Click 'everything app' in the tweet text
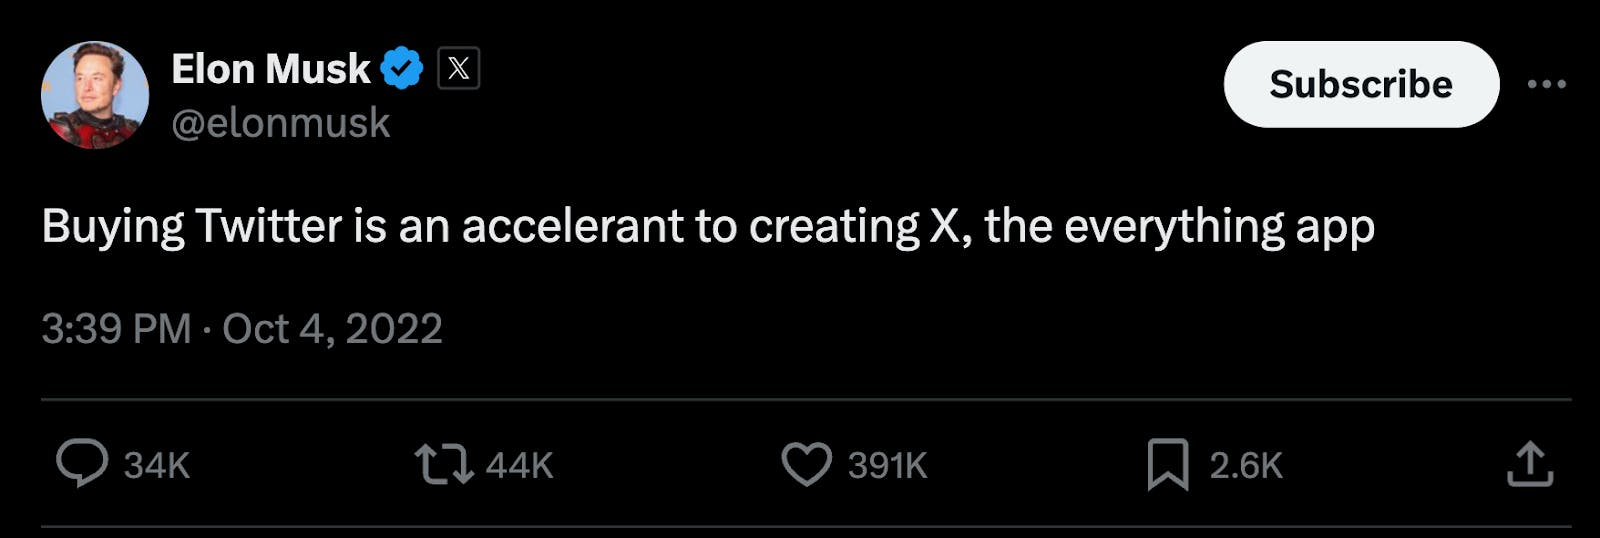The height and width of the screenshot is (538, 1600). click(x=1219, y=226)
